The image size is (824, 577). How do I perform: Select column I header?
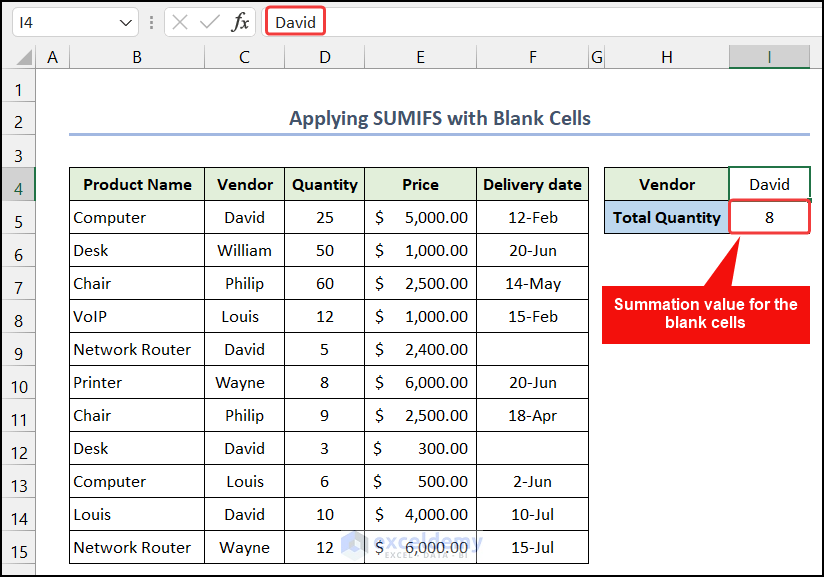(769, 58)
